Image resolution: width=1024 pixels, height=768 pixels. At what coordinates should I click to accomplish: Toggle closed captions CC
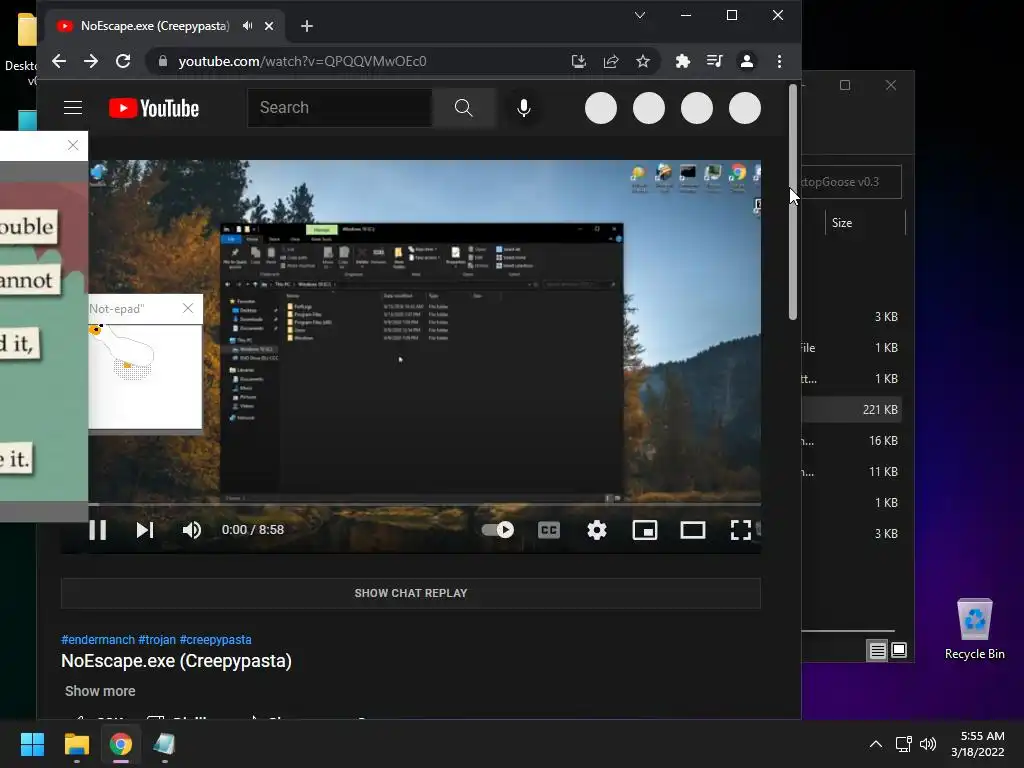549,530
